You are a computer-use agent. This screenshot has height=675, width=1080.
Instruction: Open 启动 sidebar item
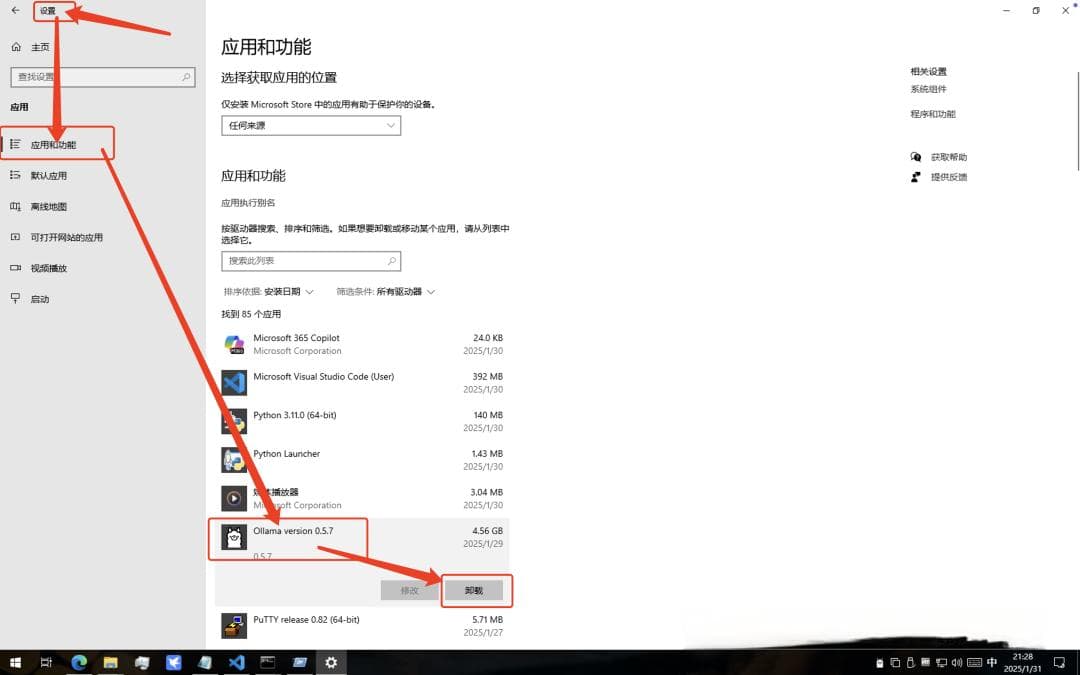(39, 299)
